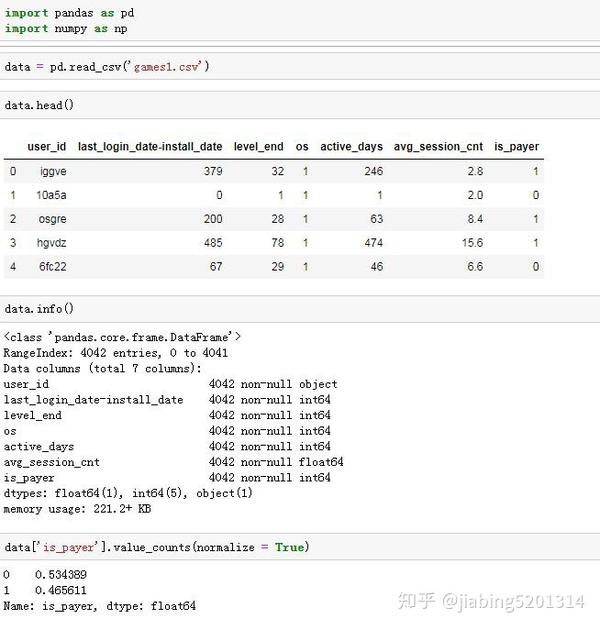The image size is (600, 630).
Task: Click the 'memory usage: 221.2+ KB' line
Action: tap(77, 509)
